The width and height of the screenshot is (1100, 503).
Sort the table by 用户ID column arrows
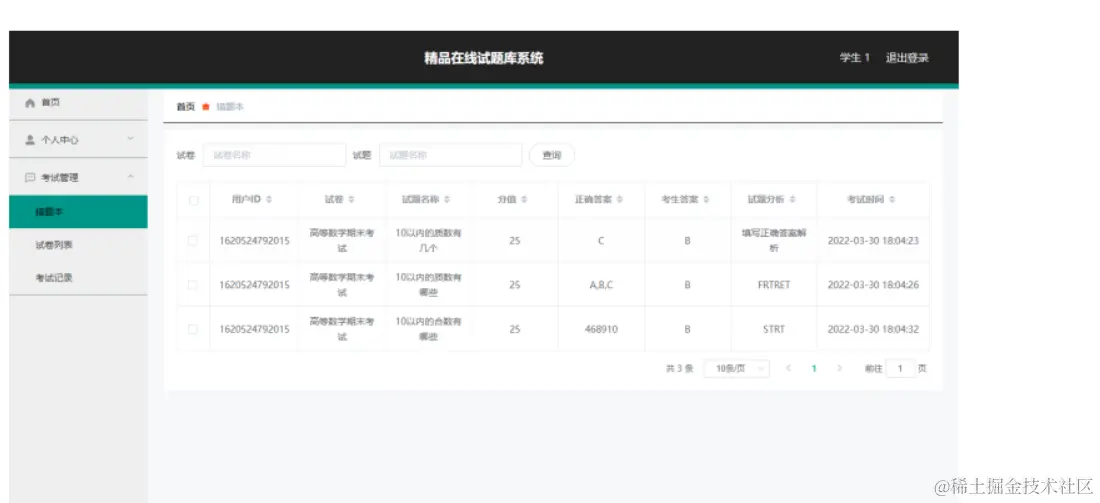coord(269,200)
